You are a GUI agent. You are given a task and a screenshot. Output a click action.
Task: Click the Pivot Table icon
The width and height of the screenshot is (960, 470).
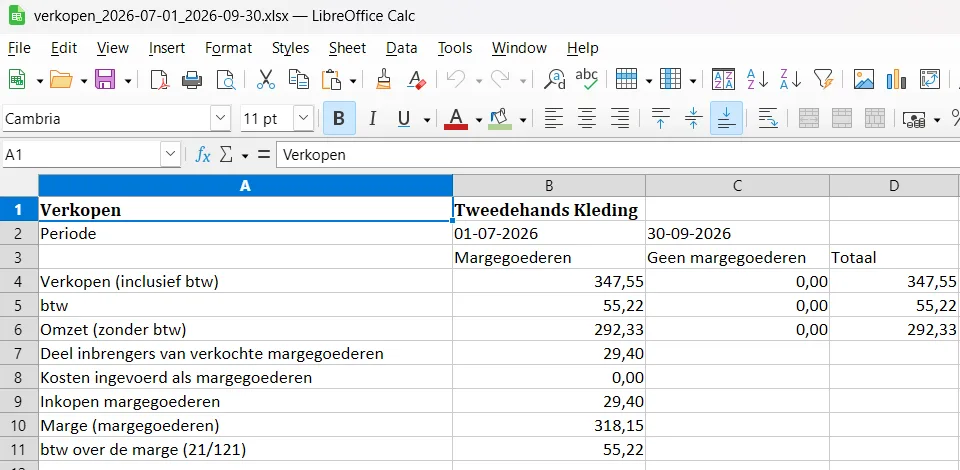click(929, 80)
